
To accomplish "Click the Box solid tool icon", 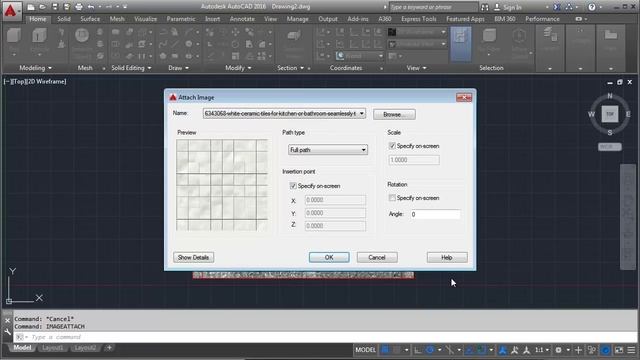I will (x=14, y=37).
